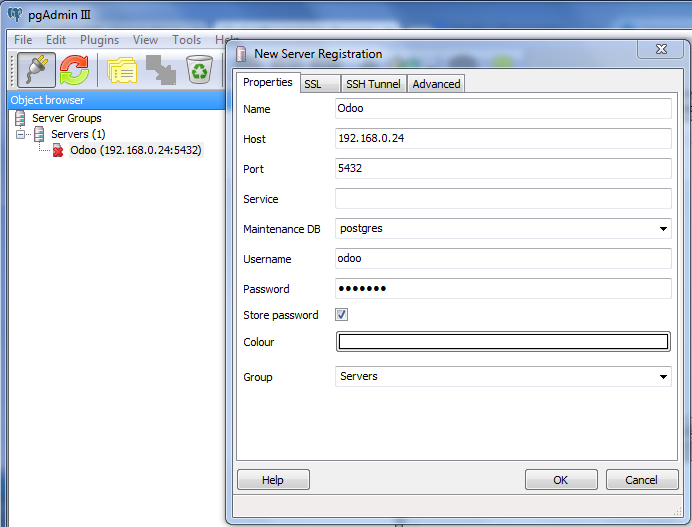
Task: Open the File menu
Action: [23, 40]
